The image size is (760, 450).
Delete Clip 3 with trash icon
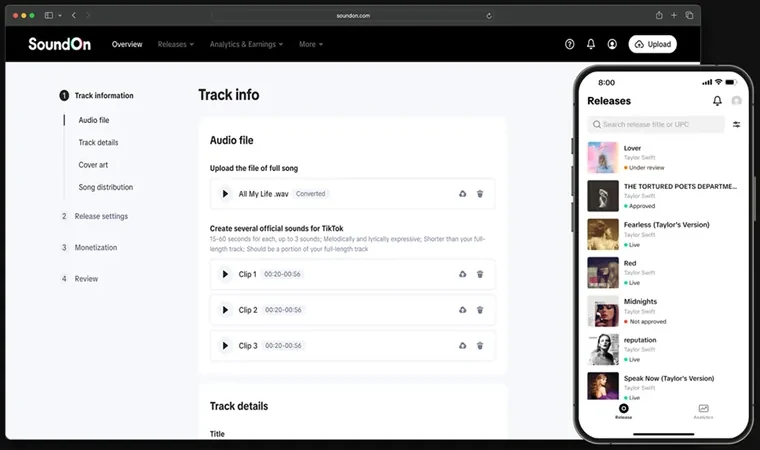pos(480,346)
